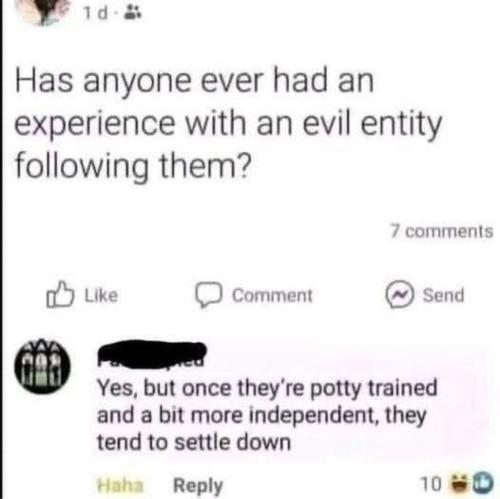Viewport: 500px width, 499px height.
Task: View the 10 reactions count
Action: (x=431, y=484)
